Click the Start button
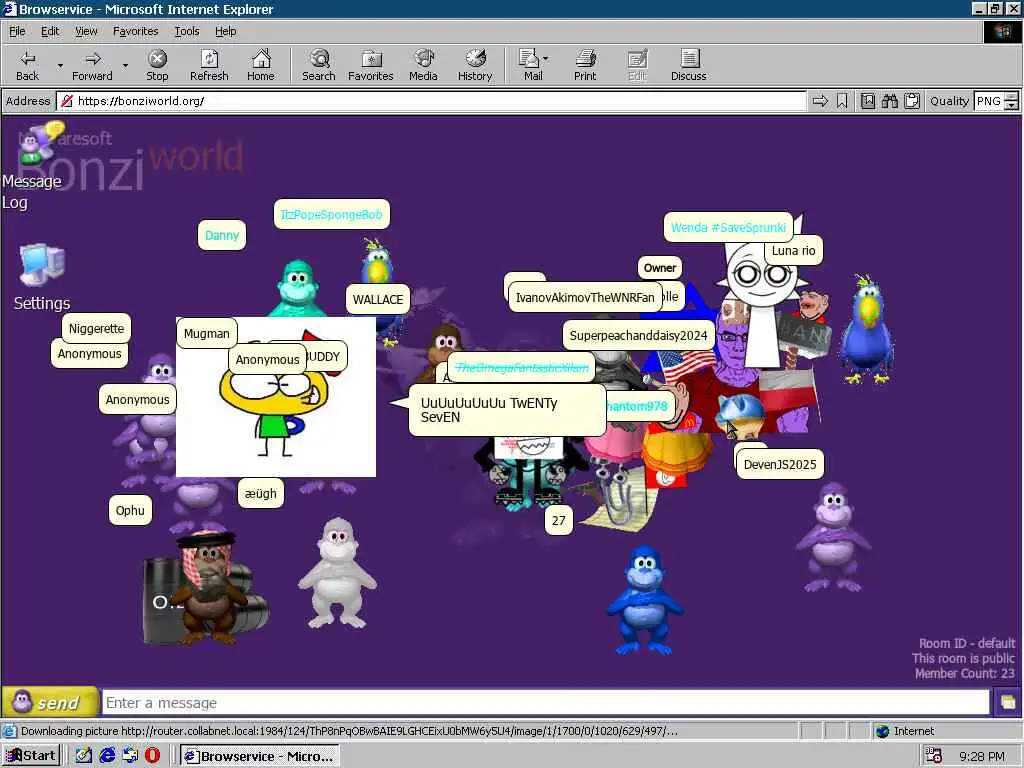 tap(31, 756)
